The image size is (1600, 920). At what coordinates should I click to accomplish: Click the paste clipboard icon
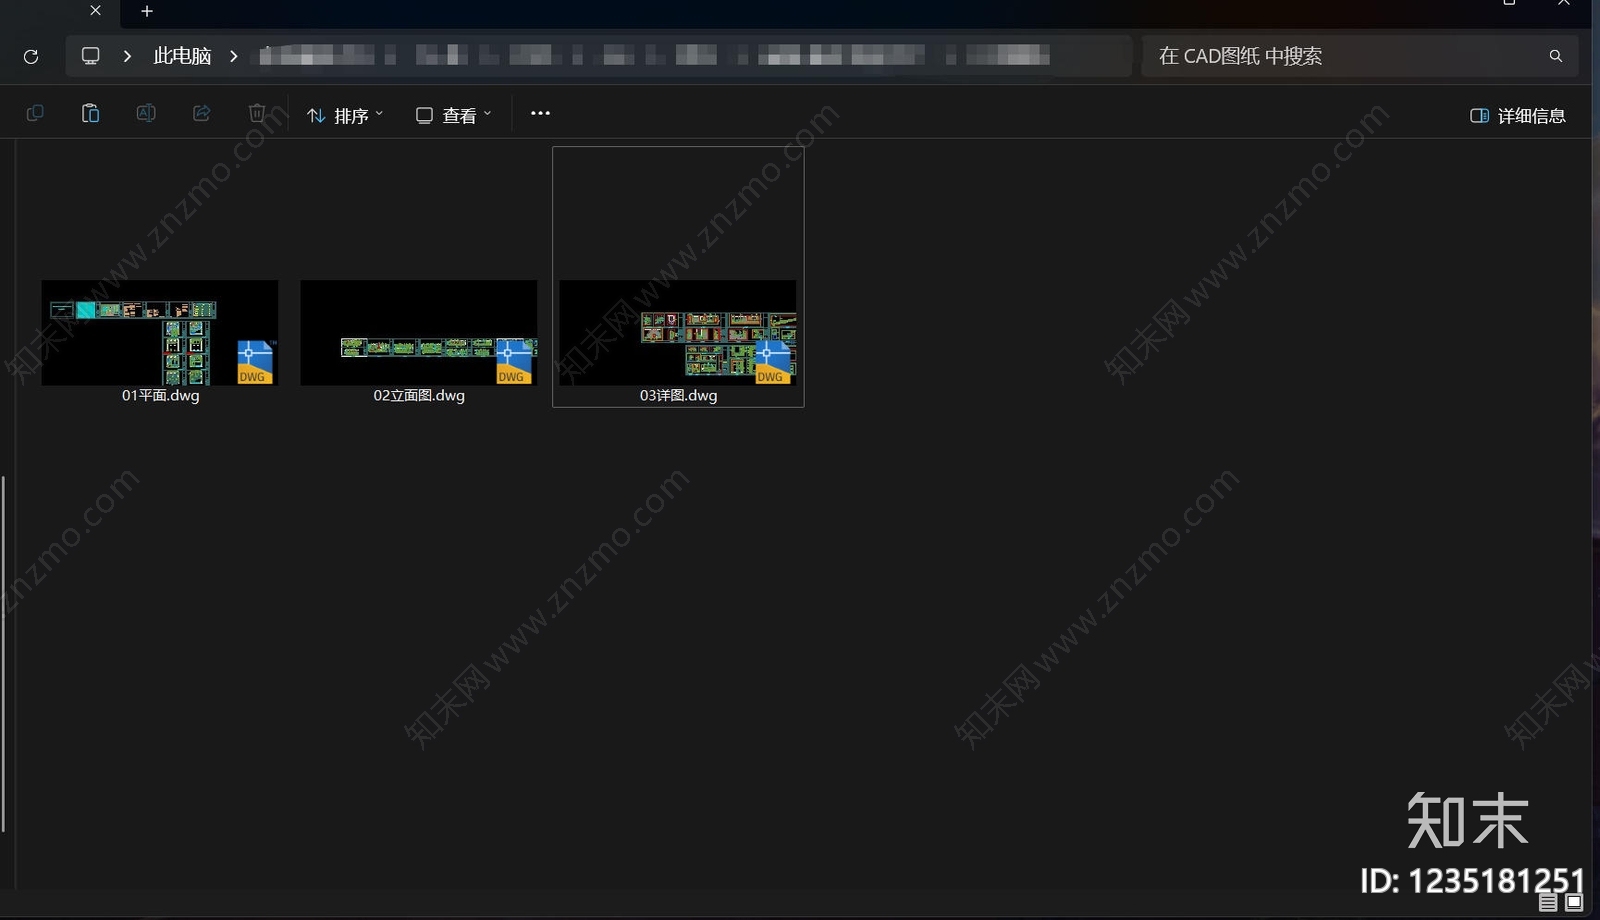pos(90,114)
